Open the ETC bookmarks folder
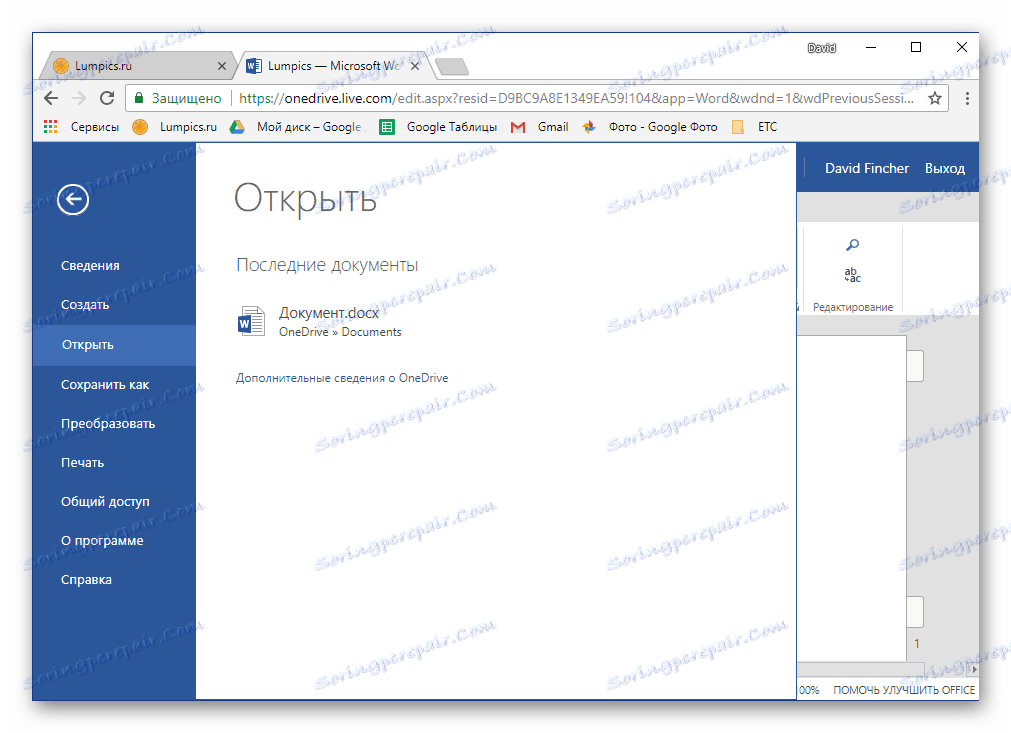The width and height of the screenshot is (1011, 733). click(755, 127)
